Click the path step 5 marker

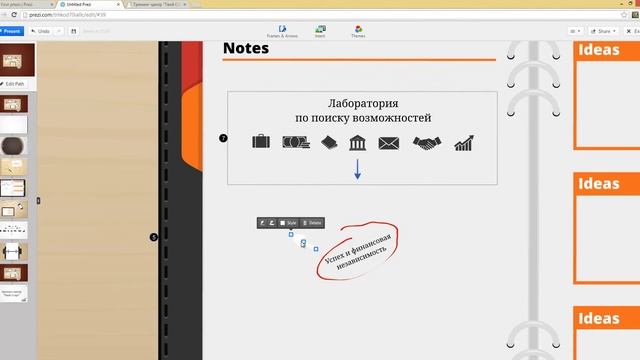point(153,237)
